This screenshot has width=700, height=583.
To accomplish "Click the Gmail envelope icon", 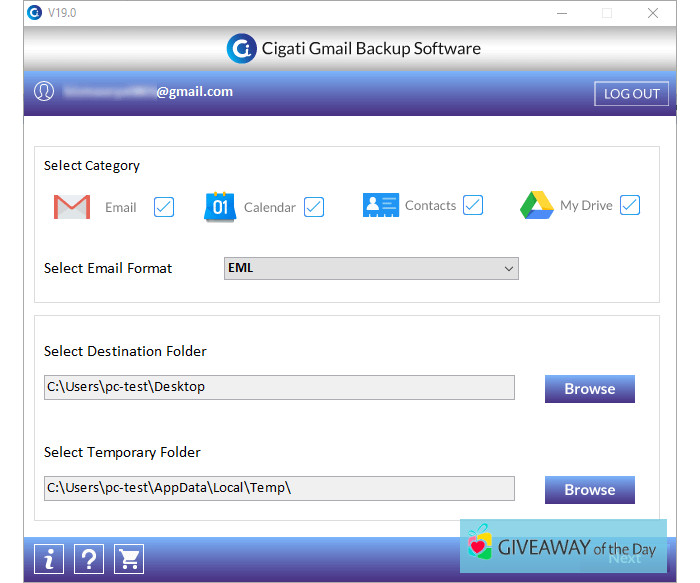I will pos(72,207).
